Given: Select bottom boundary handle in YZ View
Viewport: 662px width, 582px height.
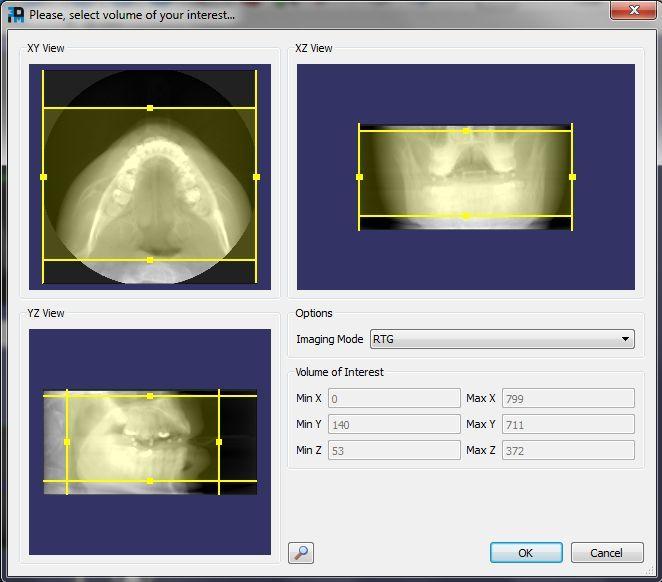Looking at the screenshot, I should (x=150, y=481).
